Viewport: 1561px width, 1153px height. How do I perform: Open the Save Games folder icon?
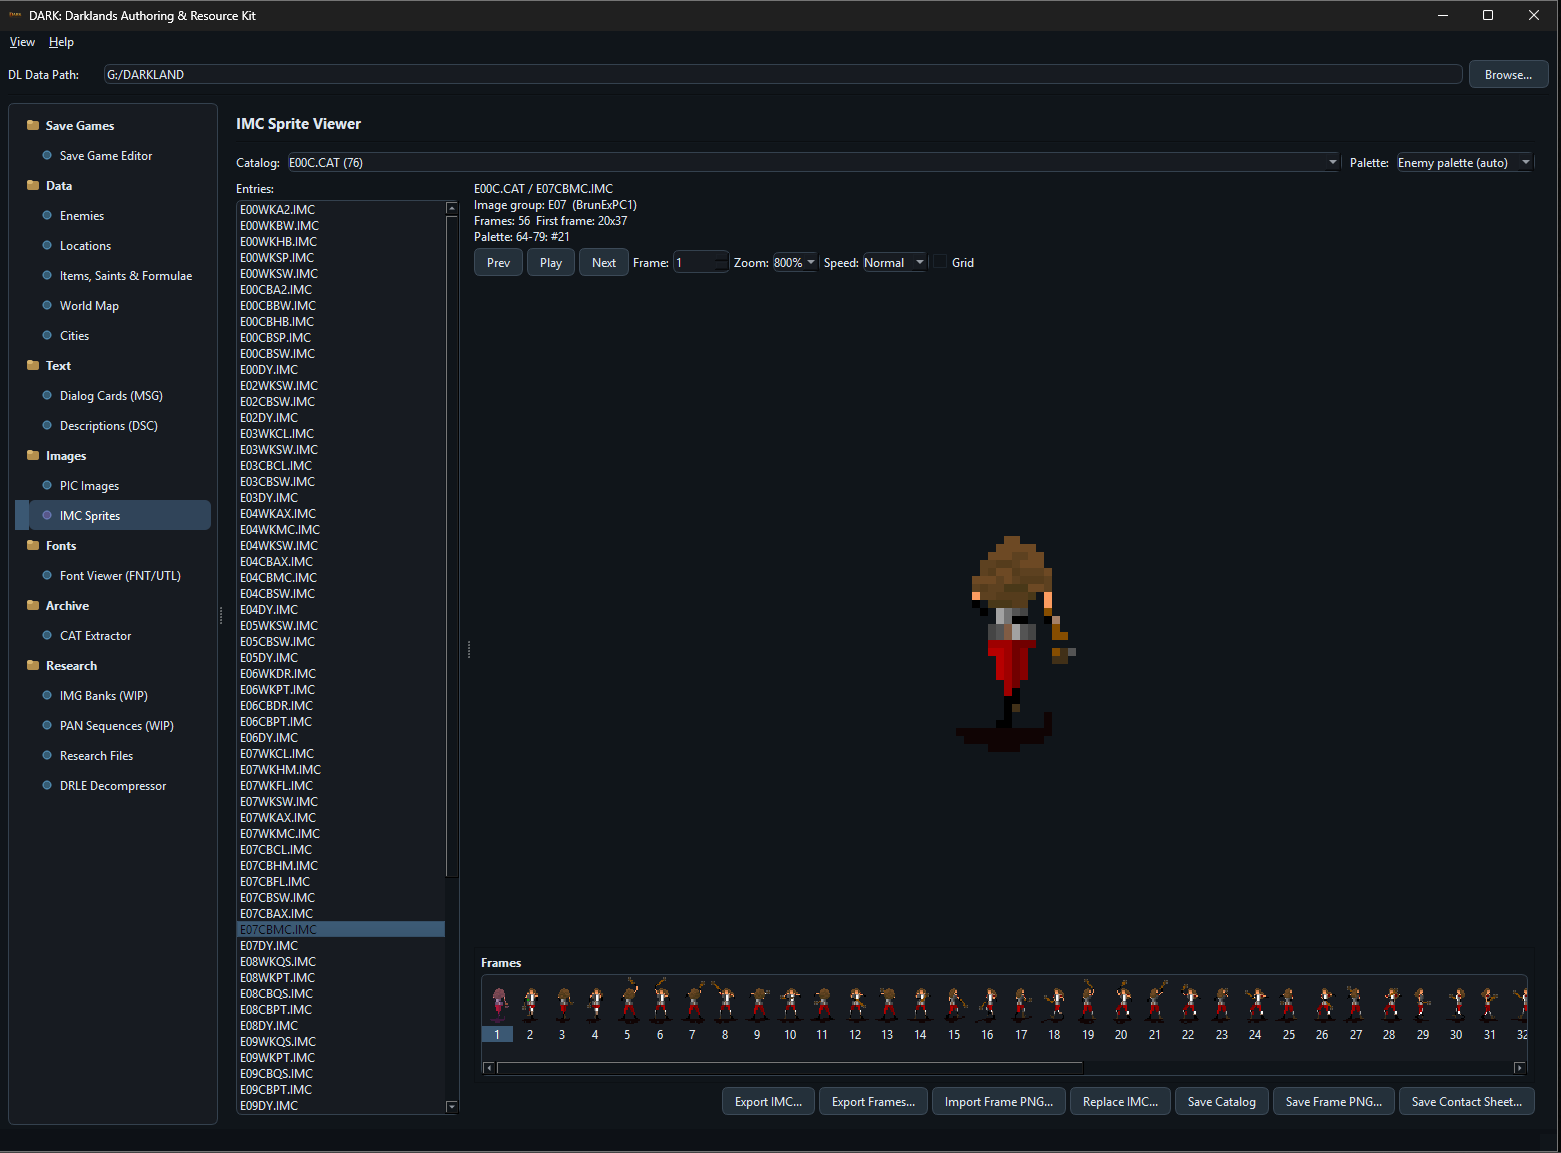33,125
